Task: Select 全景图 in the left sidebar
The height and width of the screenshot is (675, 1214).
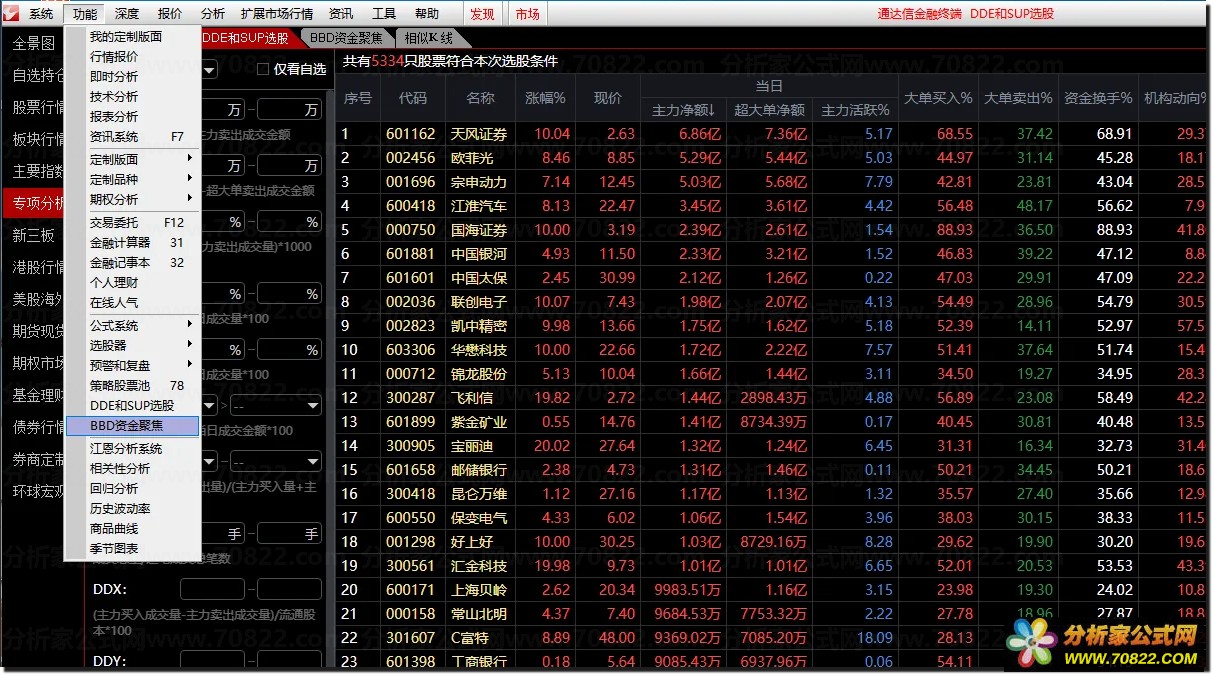Action: (34, 44)
